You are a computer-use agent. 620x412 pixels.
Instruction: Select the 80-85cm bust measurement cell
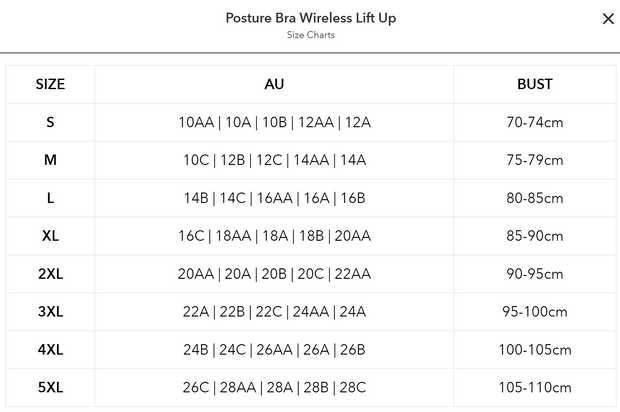535,198
